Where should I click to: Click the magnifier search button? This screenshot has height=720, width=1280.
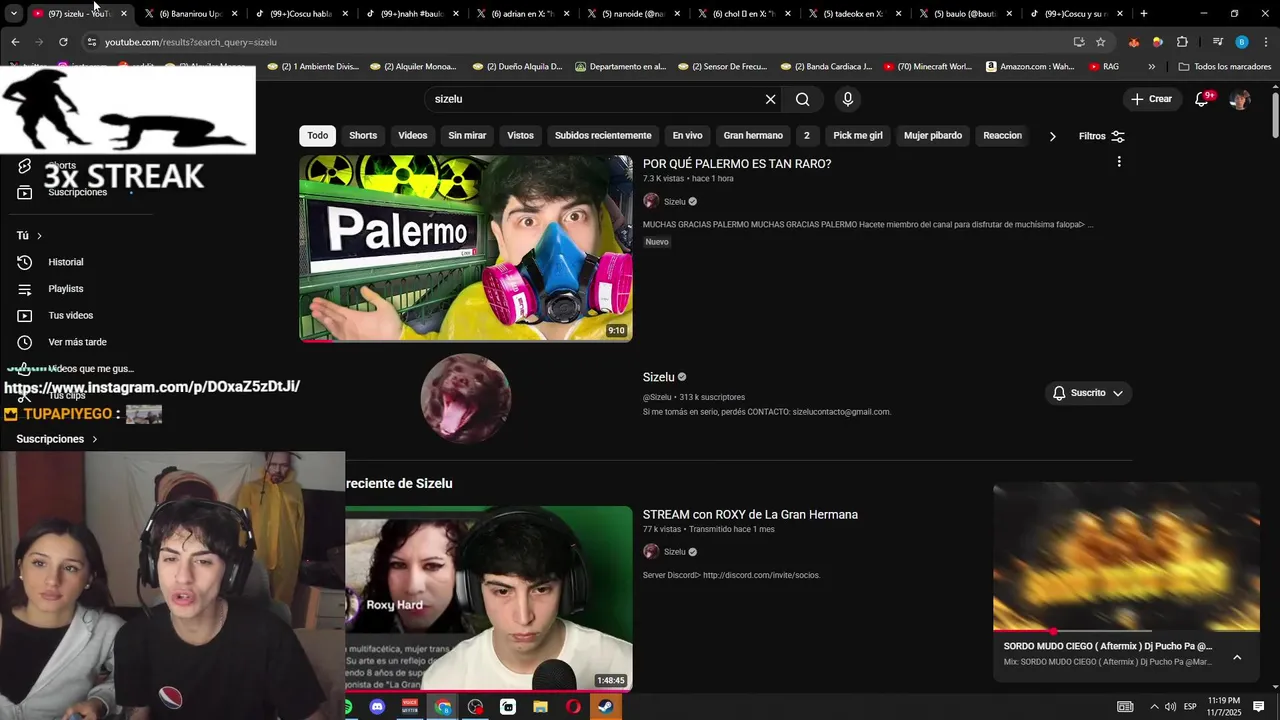(x=802, y=99)
